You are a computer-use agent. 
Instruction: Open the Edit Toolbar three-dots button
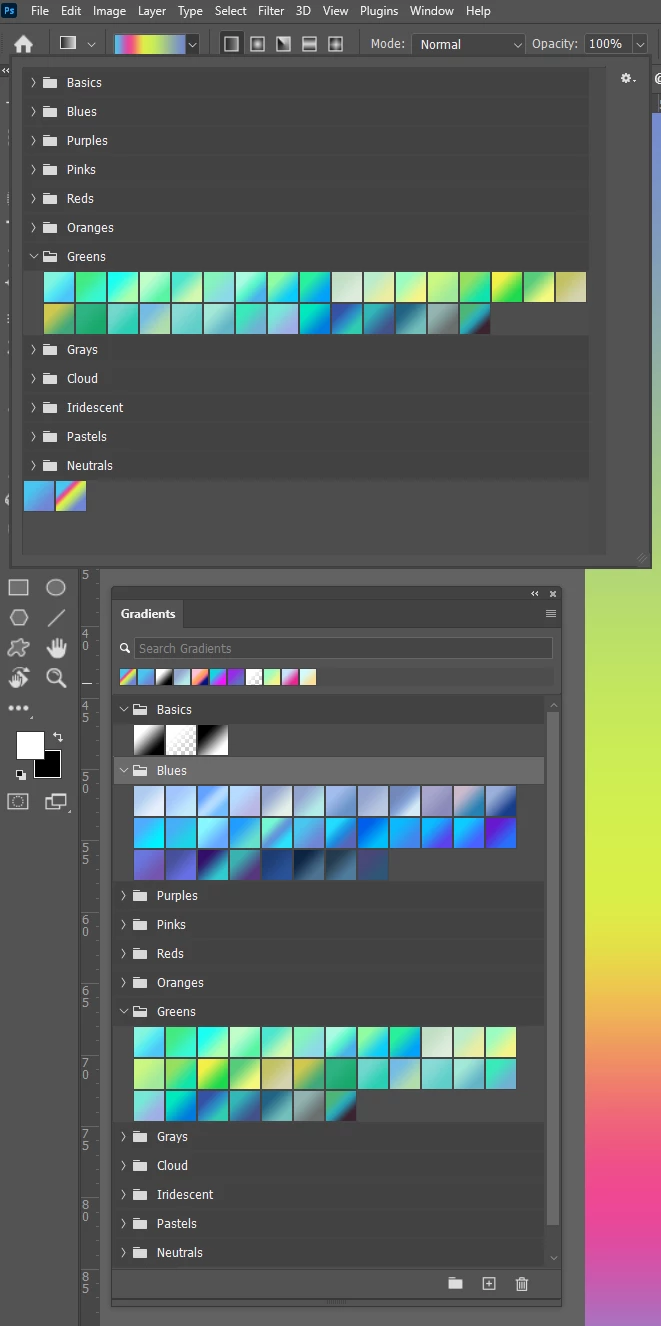19,708
